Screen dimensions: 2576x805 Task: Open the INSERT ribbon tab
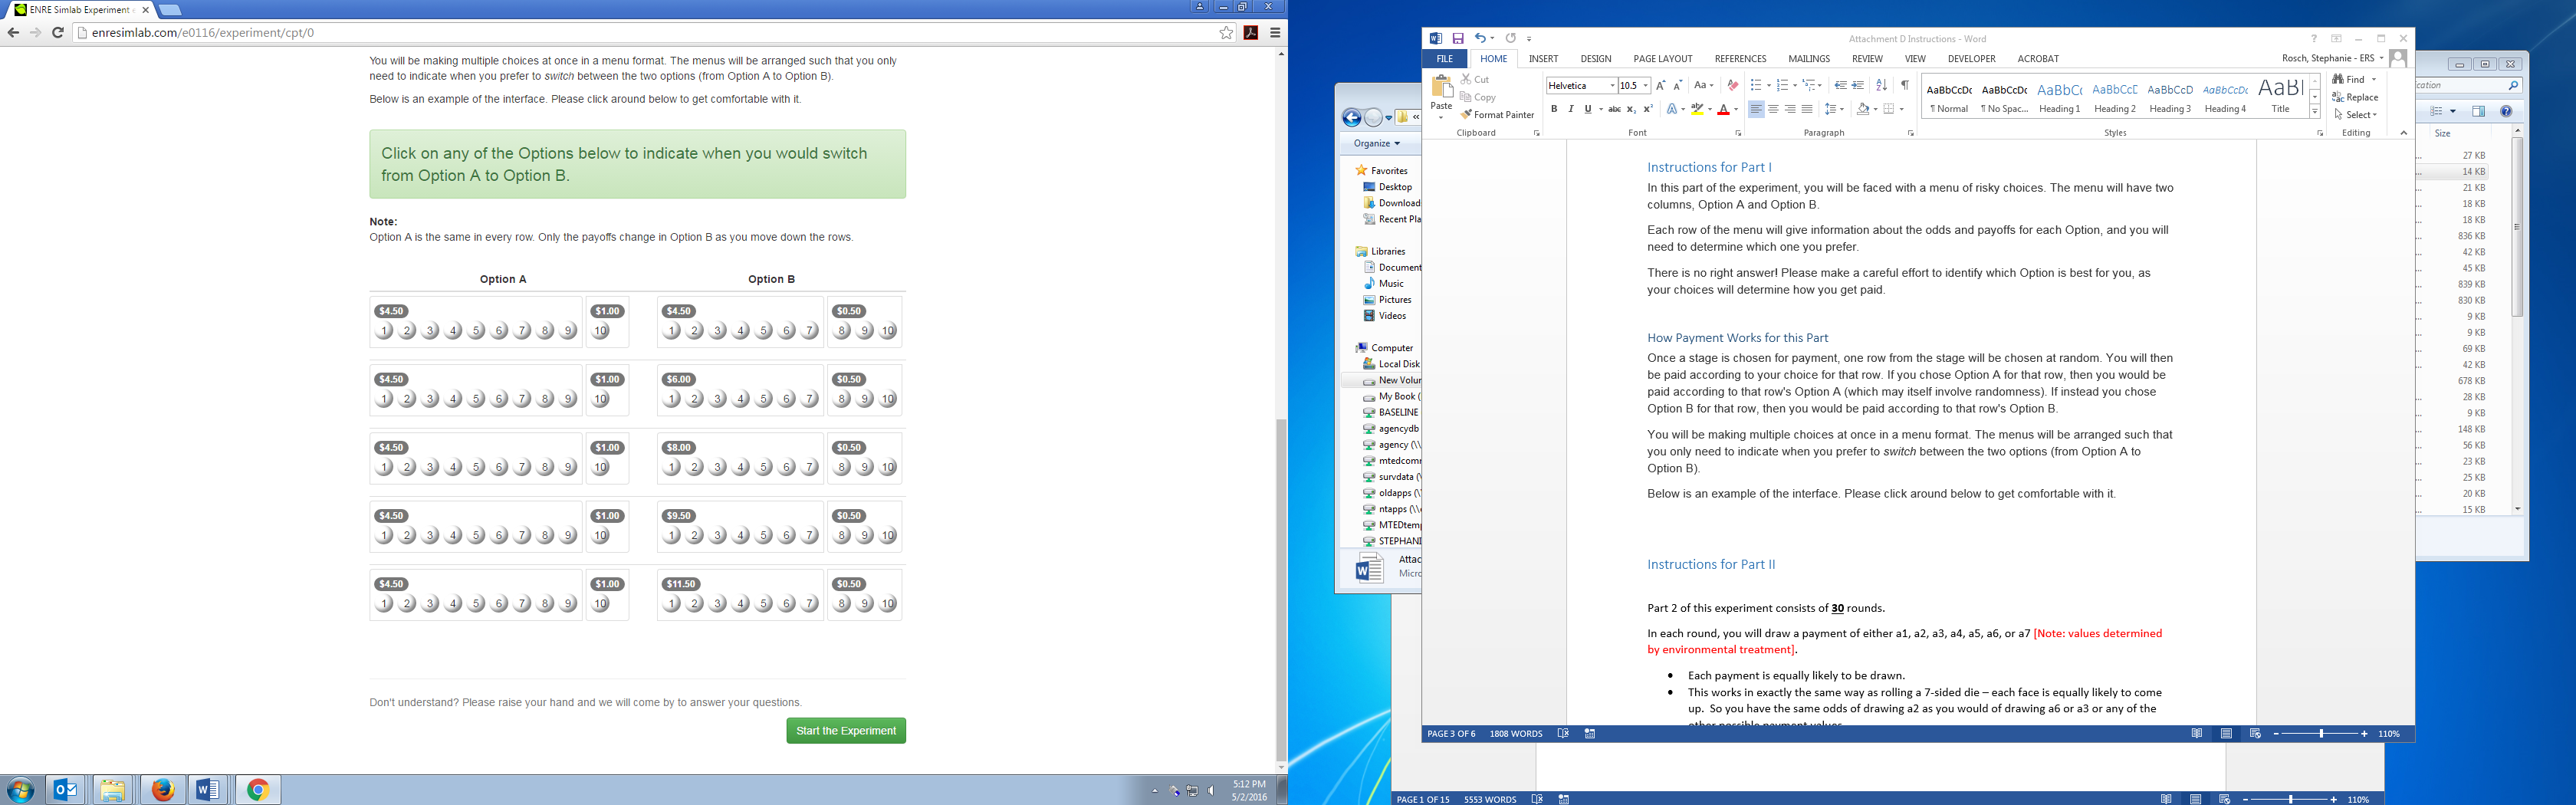pyautogui.click(x=1543, y=59)
